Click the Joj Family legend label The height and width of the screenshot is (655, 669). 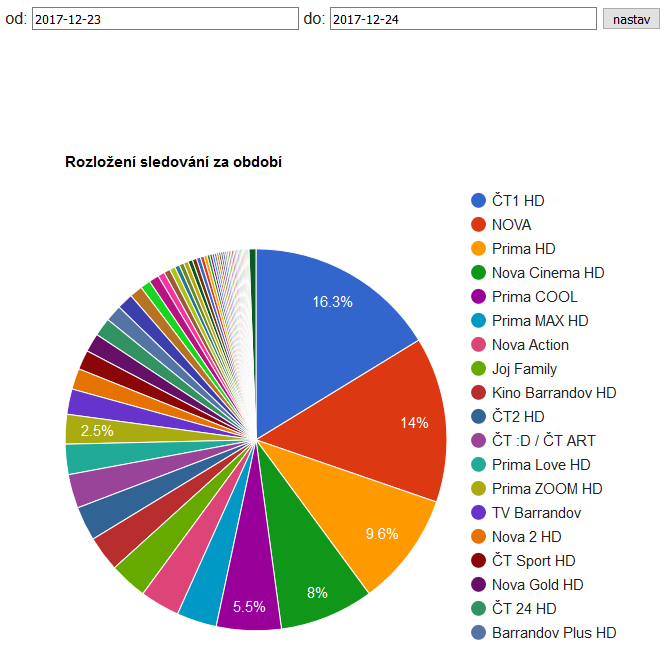point(524,369)
